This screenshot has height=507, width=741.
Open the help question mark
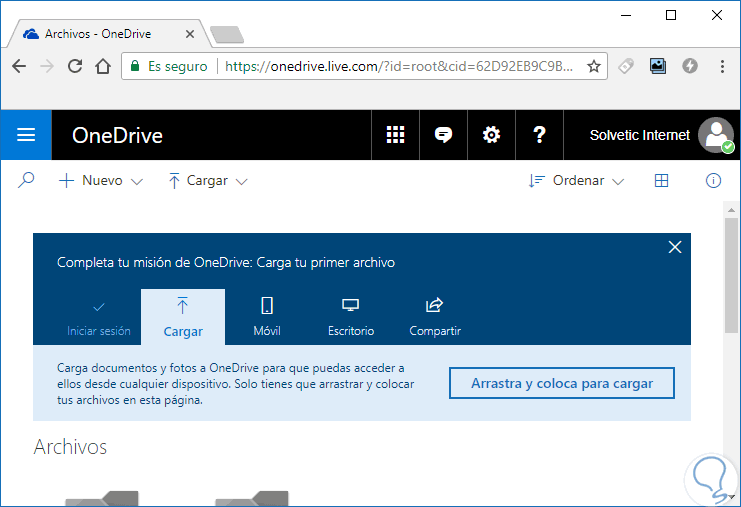(539, 135)
